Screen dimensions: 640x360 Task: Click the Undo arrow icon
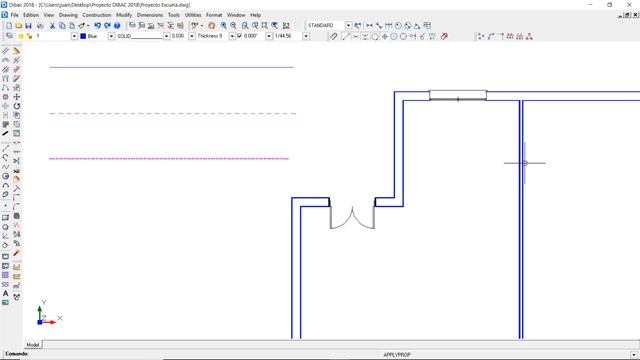(x=98, y=26)
